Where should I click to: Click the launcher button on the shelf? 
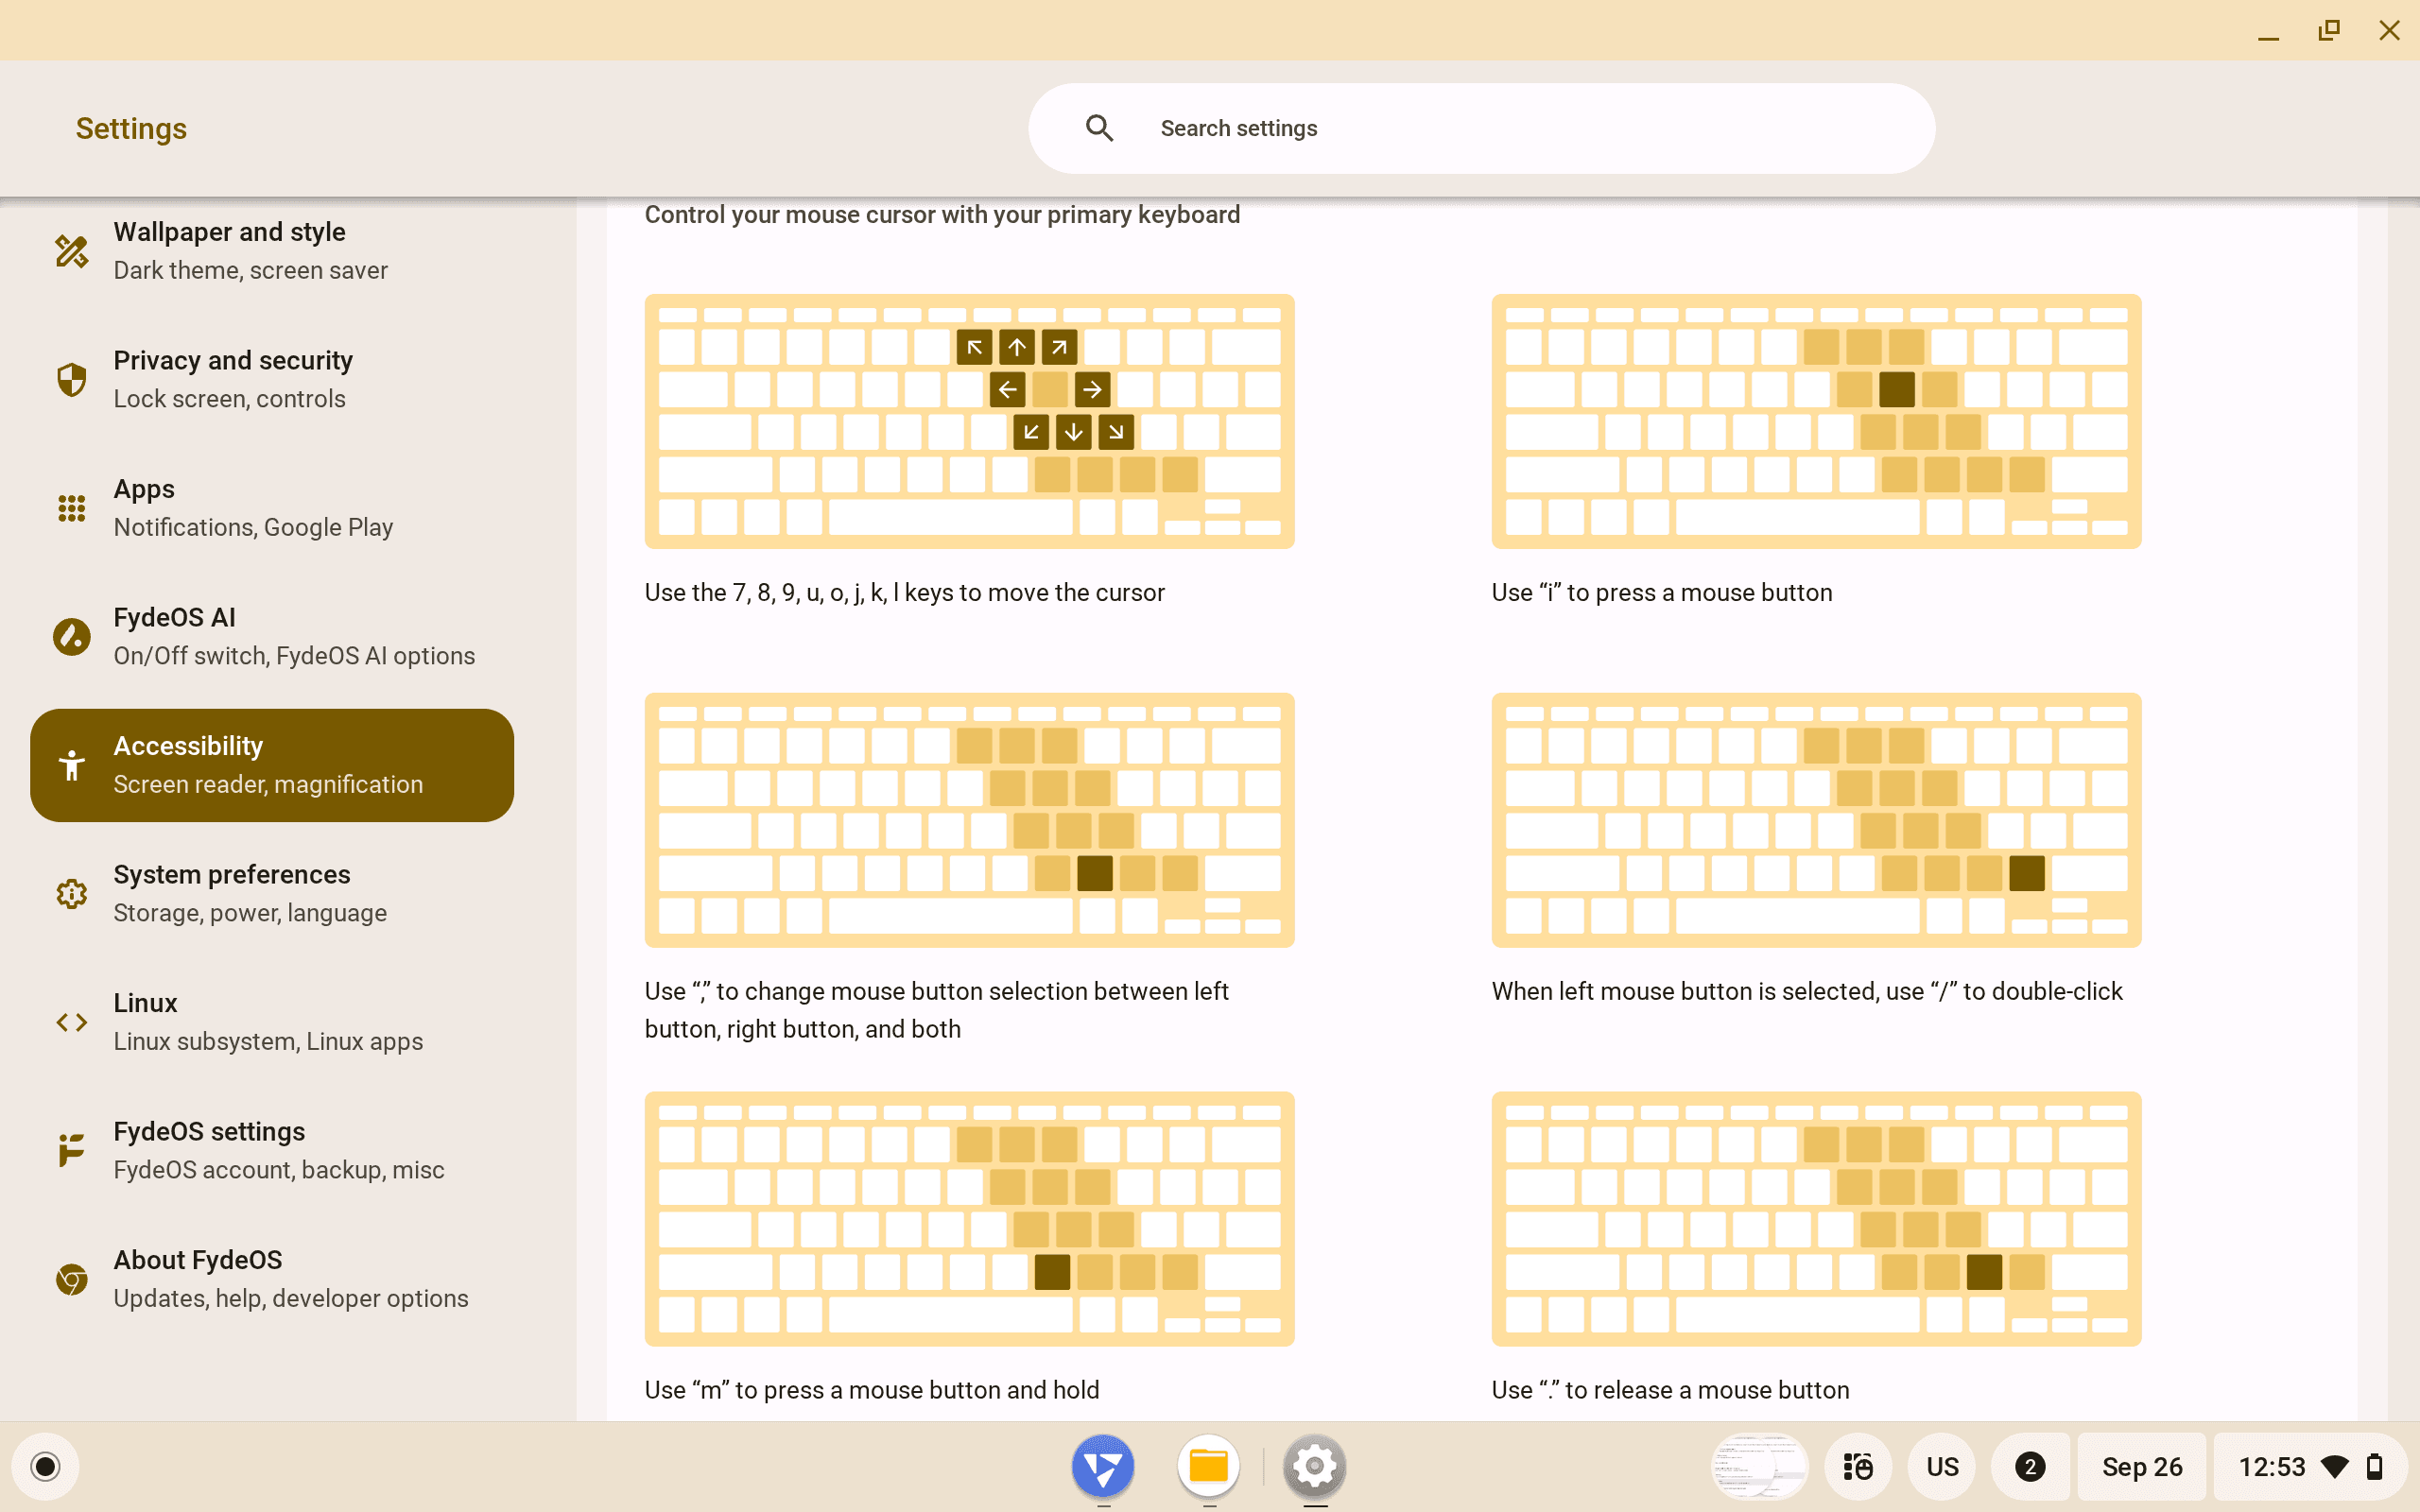45,1466
